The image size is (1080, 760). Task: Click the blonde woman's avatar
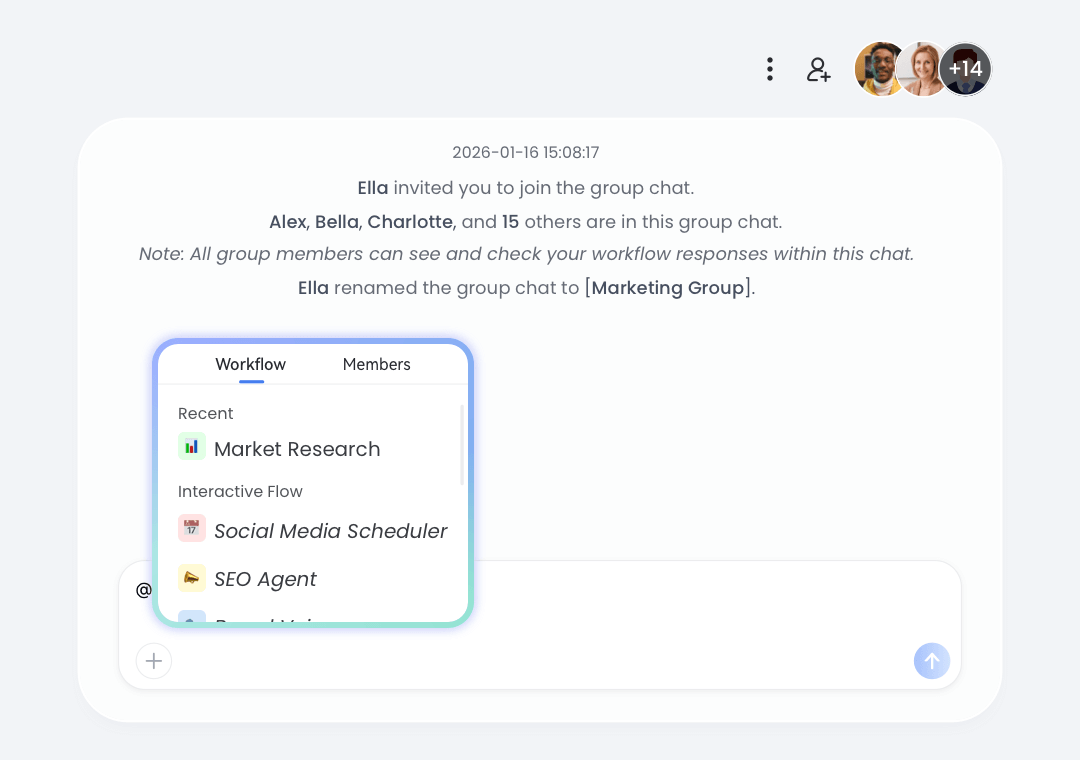click(924, 69)
